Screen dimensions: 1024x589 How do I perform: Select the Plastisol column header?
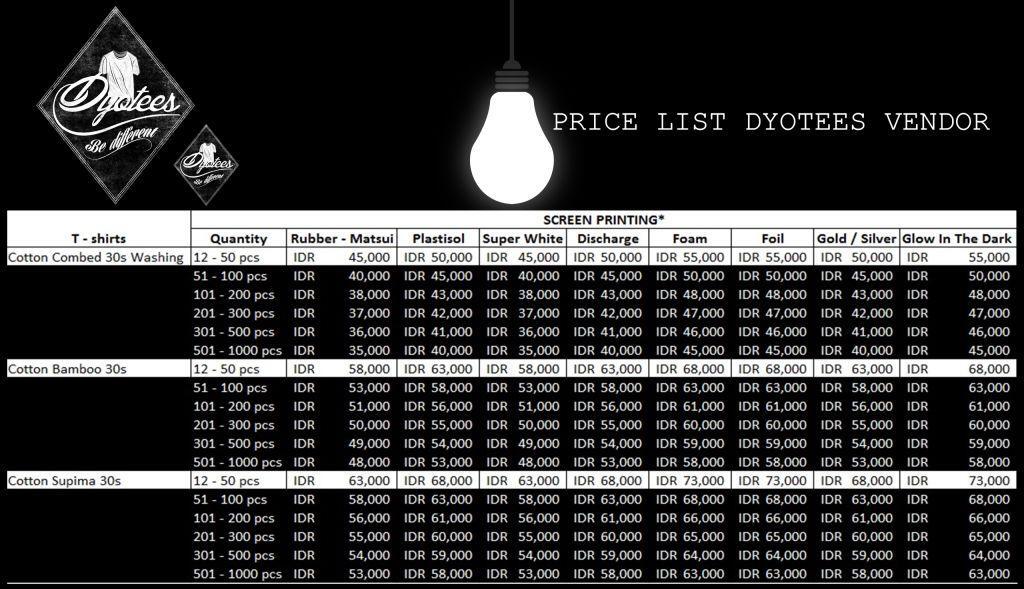coord(438,238)
